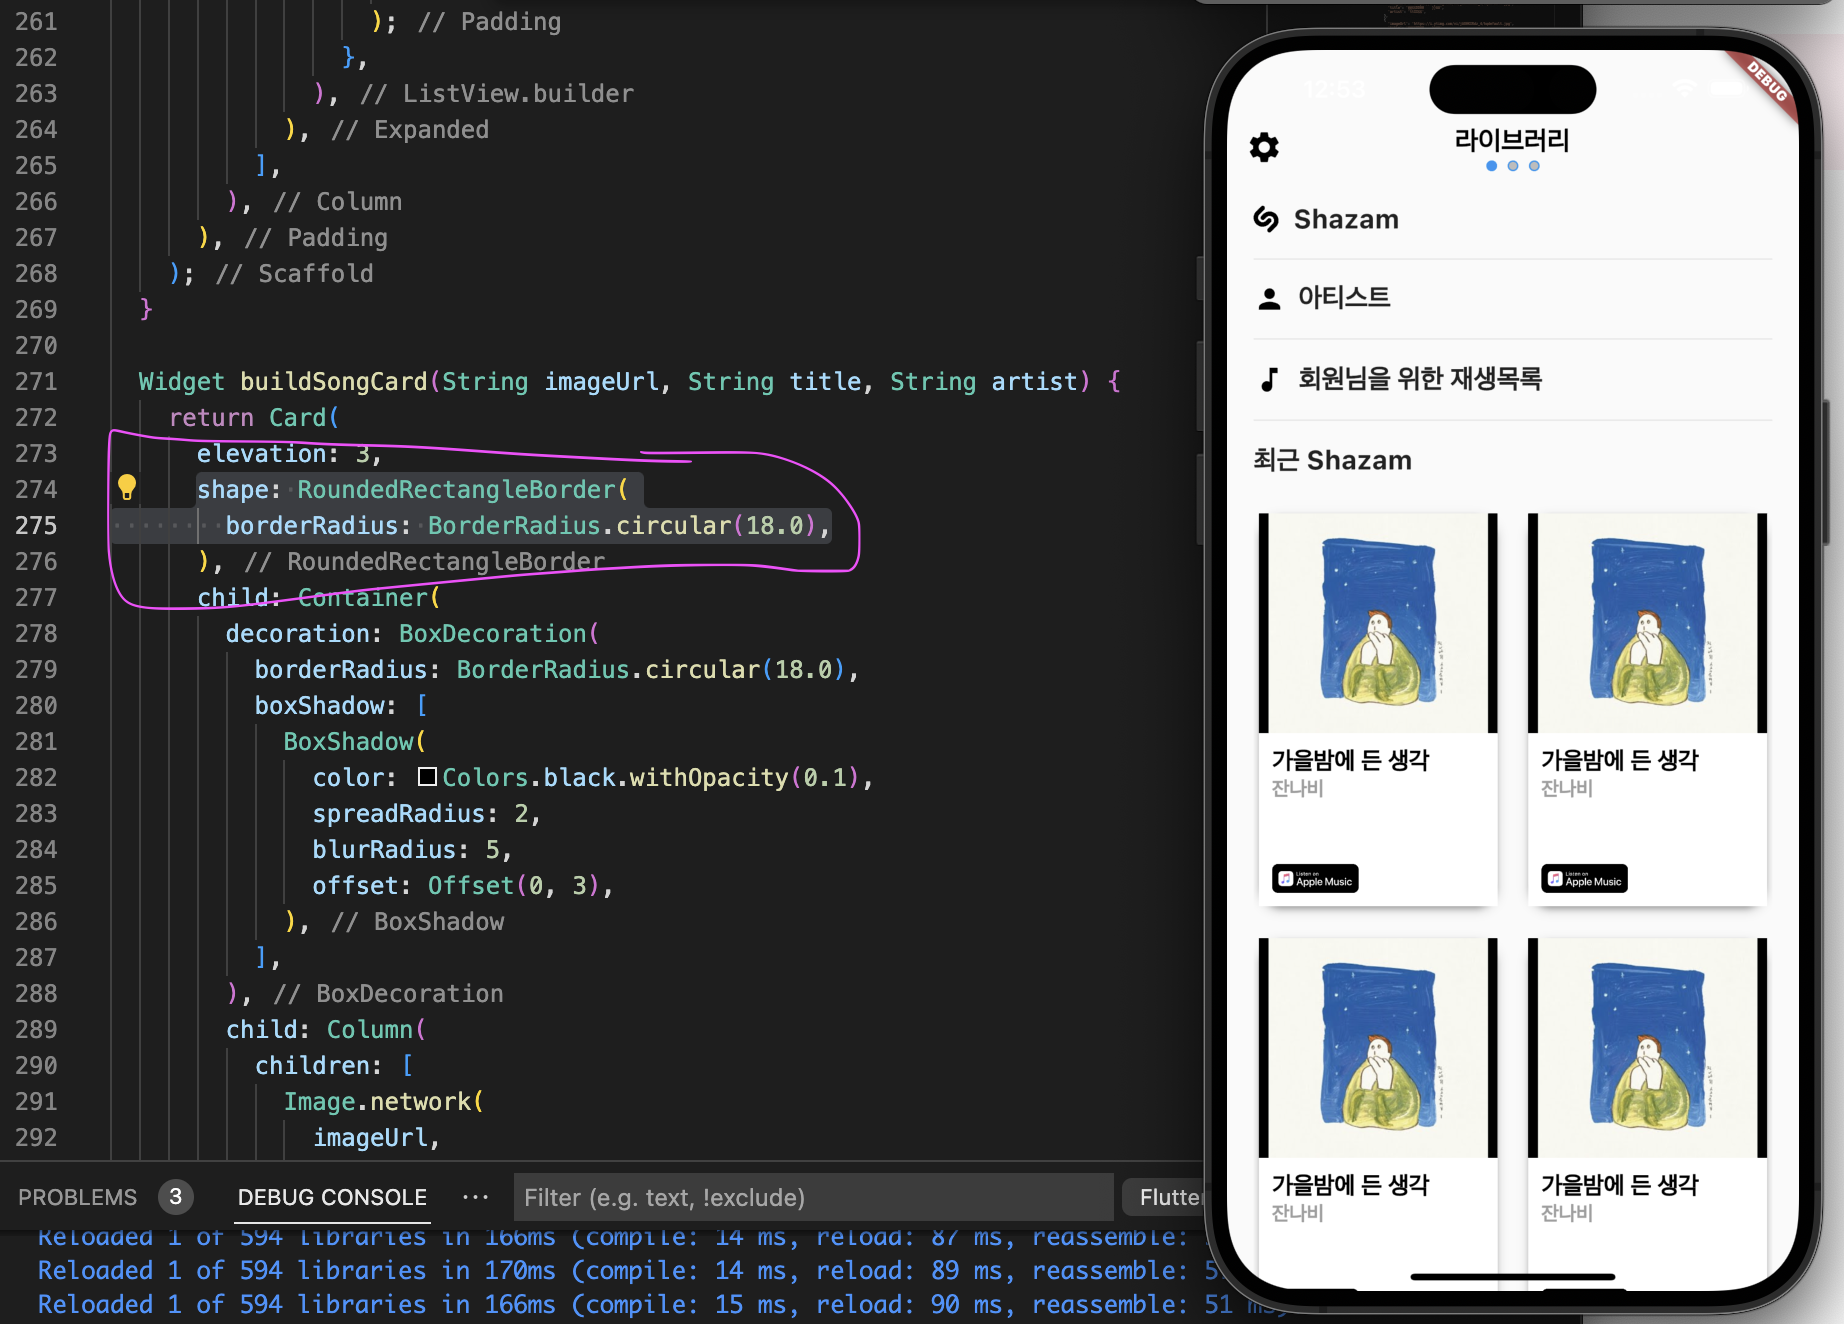Click the '// Scaffold' comment on line 268
This screenshot has width=1844, height=1324.
point(295,273)
